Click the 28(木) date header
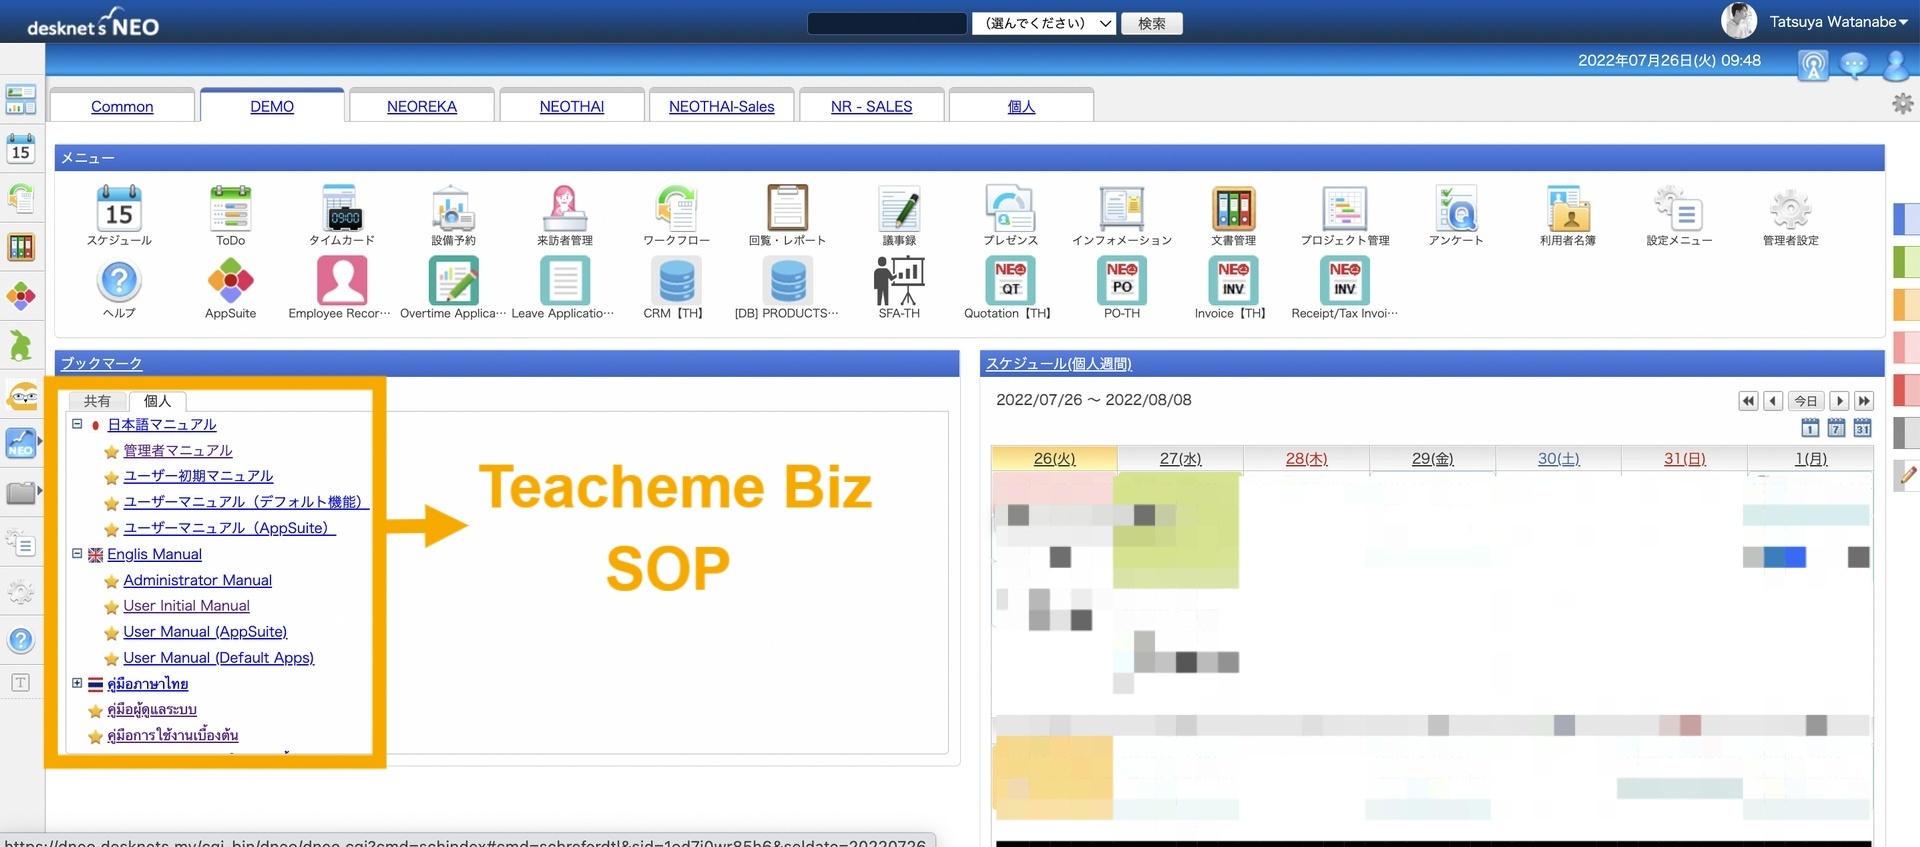This screenshot has width=1920, height=847. (x=1306, y=458)
